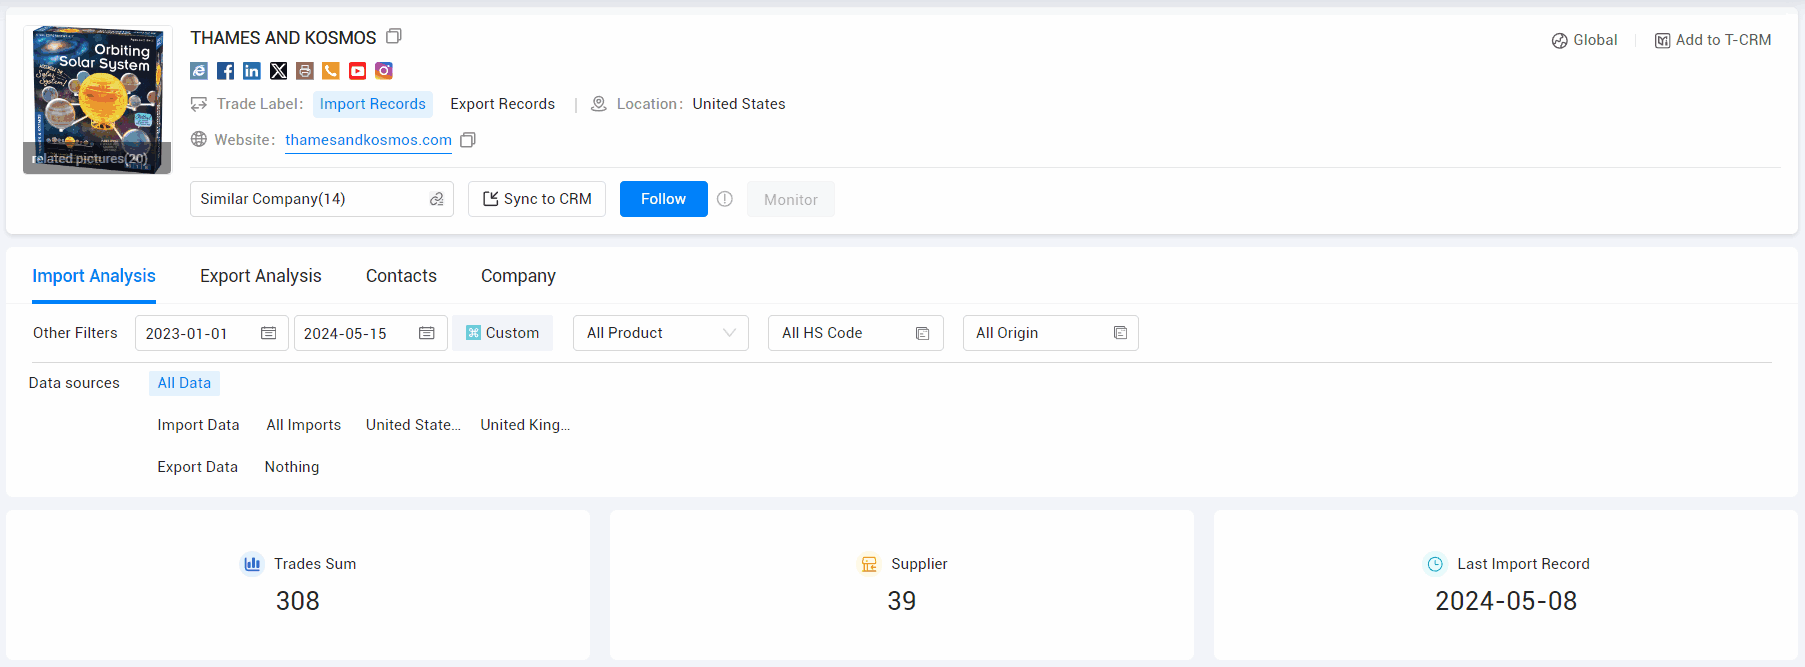This screenshot has width=1805, height=667.
Task: Open the Similar Company(14) dropdown
Action: point(322,199)
